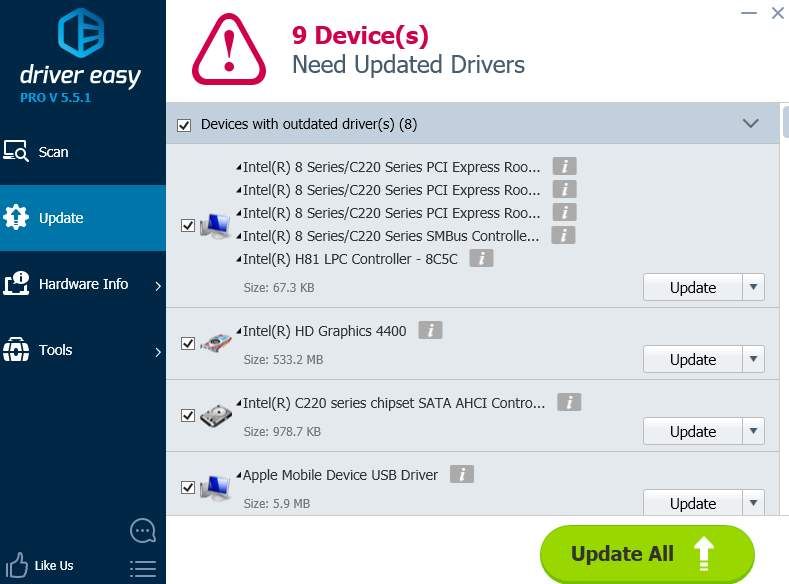The height and width of the screenshot is (584, 789).
Task: Click the Like Us thumbs-up icon
Action: tap(17, 565)
